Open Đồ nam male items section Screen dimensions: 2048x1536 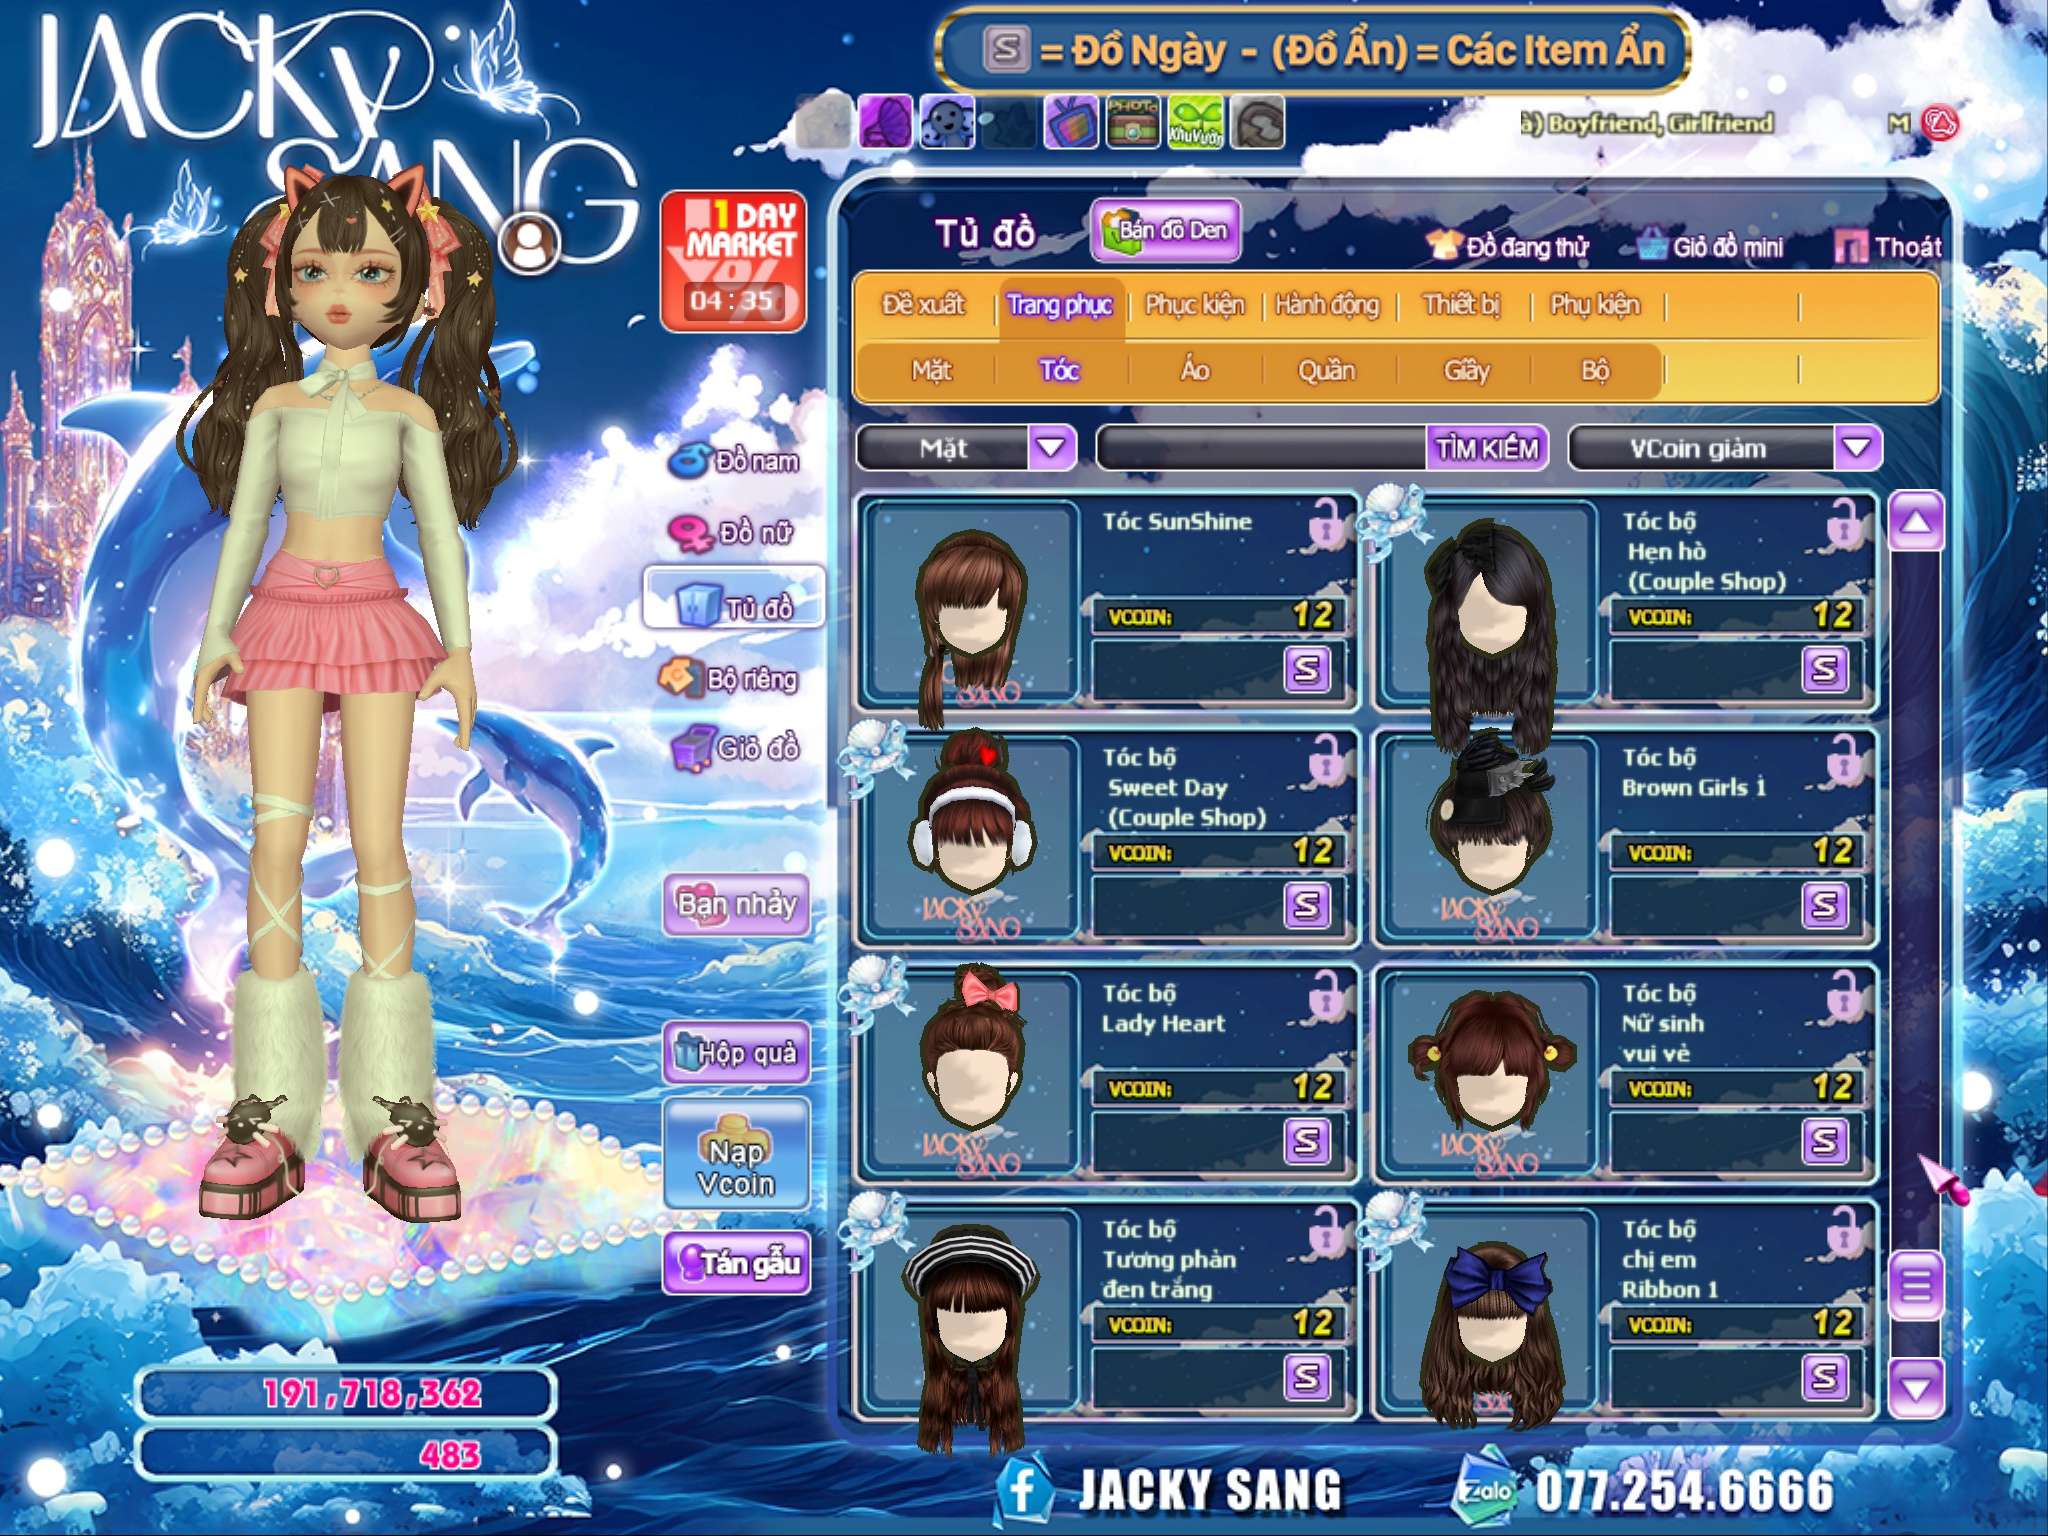click(735, 461)
